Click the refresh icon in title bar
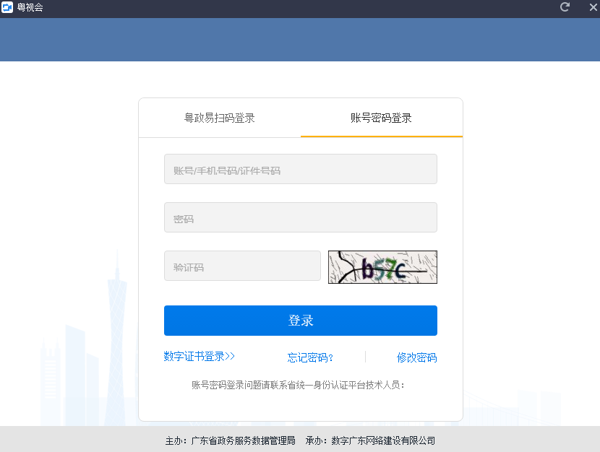The width and height of the screenshot is (600, 452). [565, 7]
